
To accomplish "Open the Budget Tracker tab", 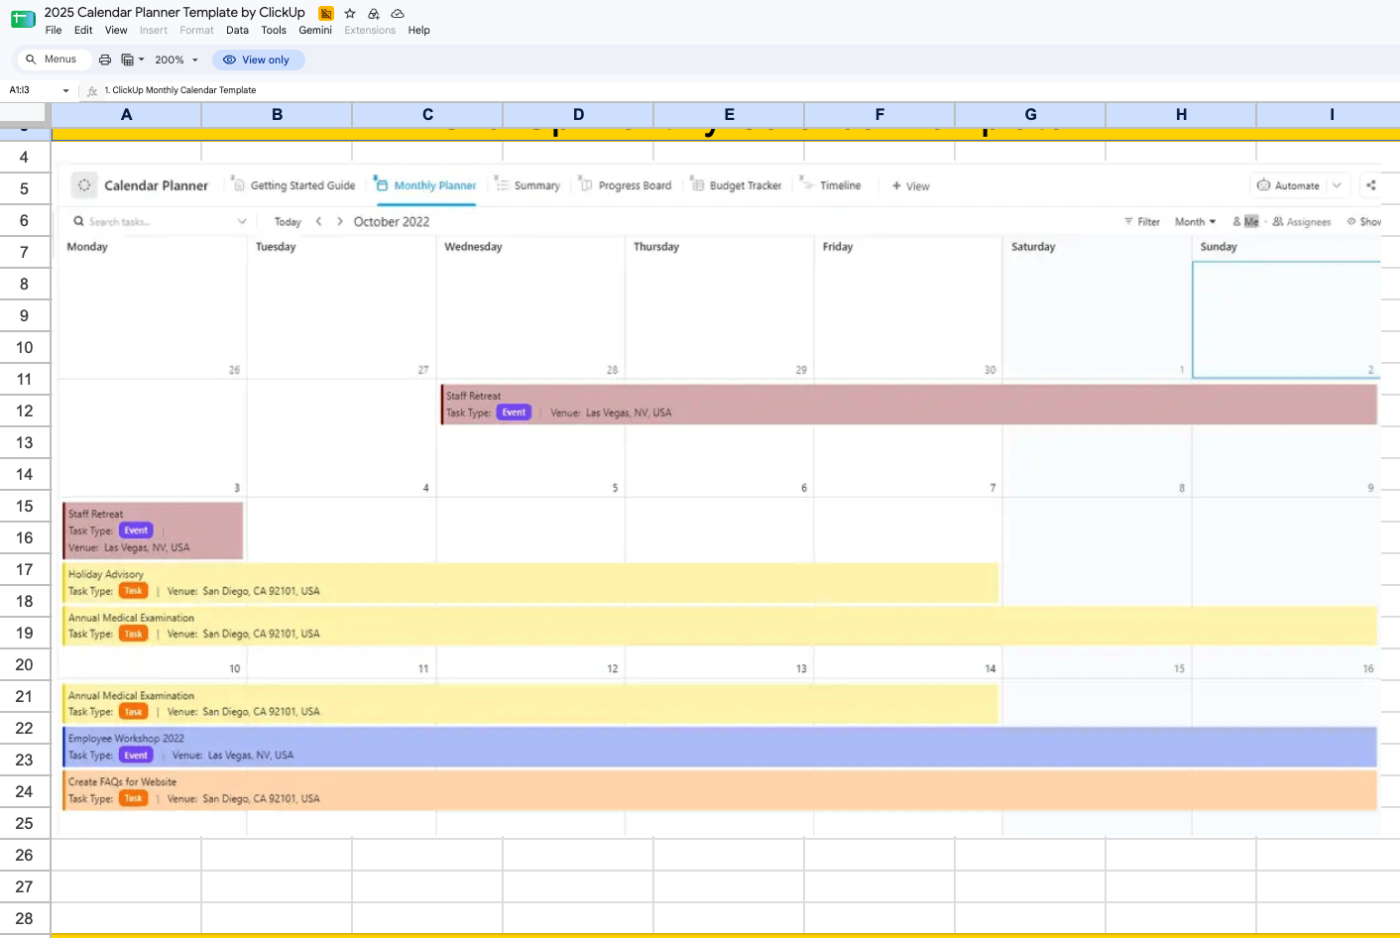I will click(x=736, y=185).
